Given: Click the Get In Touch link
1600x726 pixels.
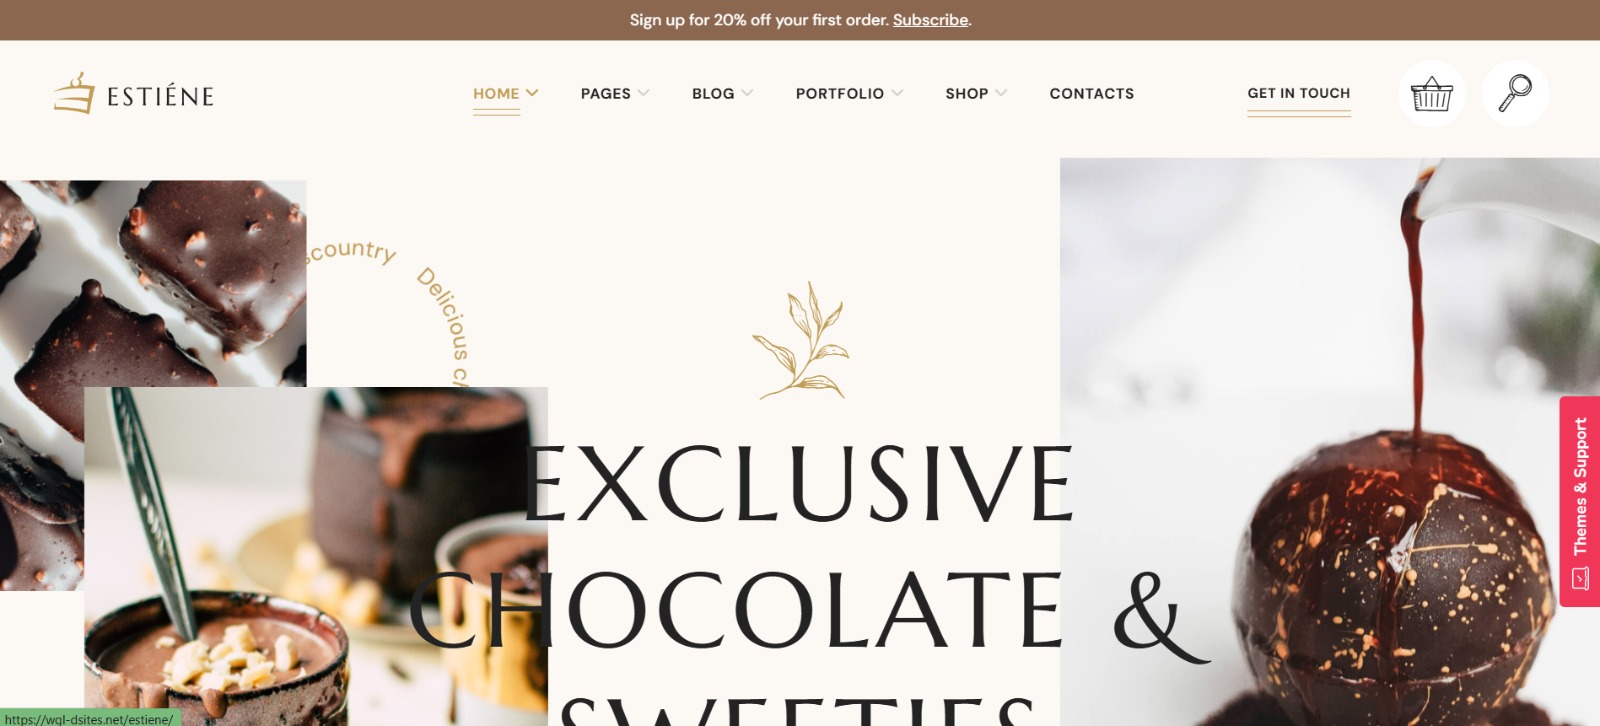Looking at the screenshot, I should (x=1299, y=93).
